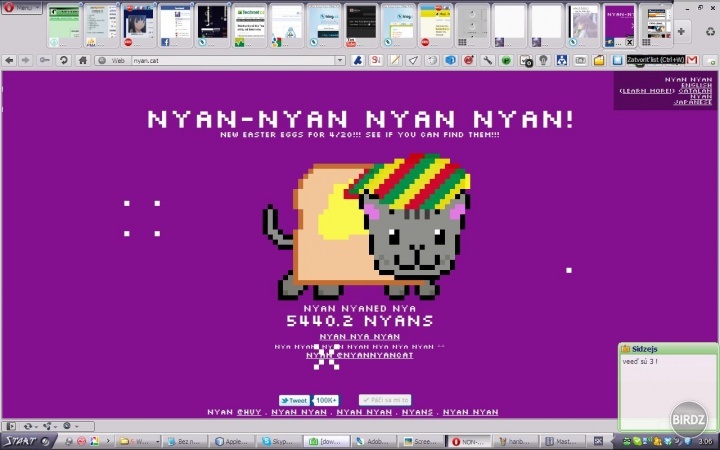This screenshot has height=450, width=720.
Task: Open Skype from the taskbar
Action: tap(277, 442)
